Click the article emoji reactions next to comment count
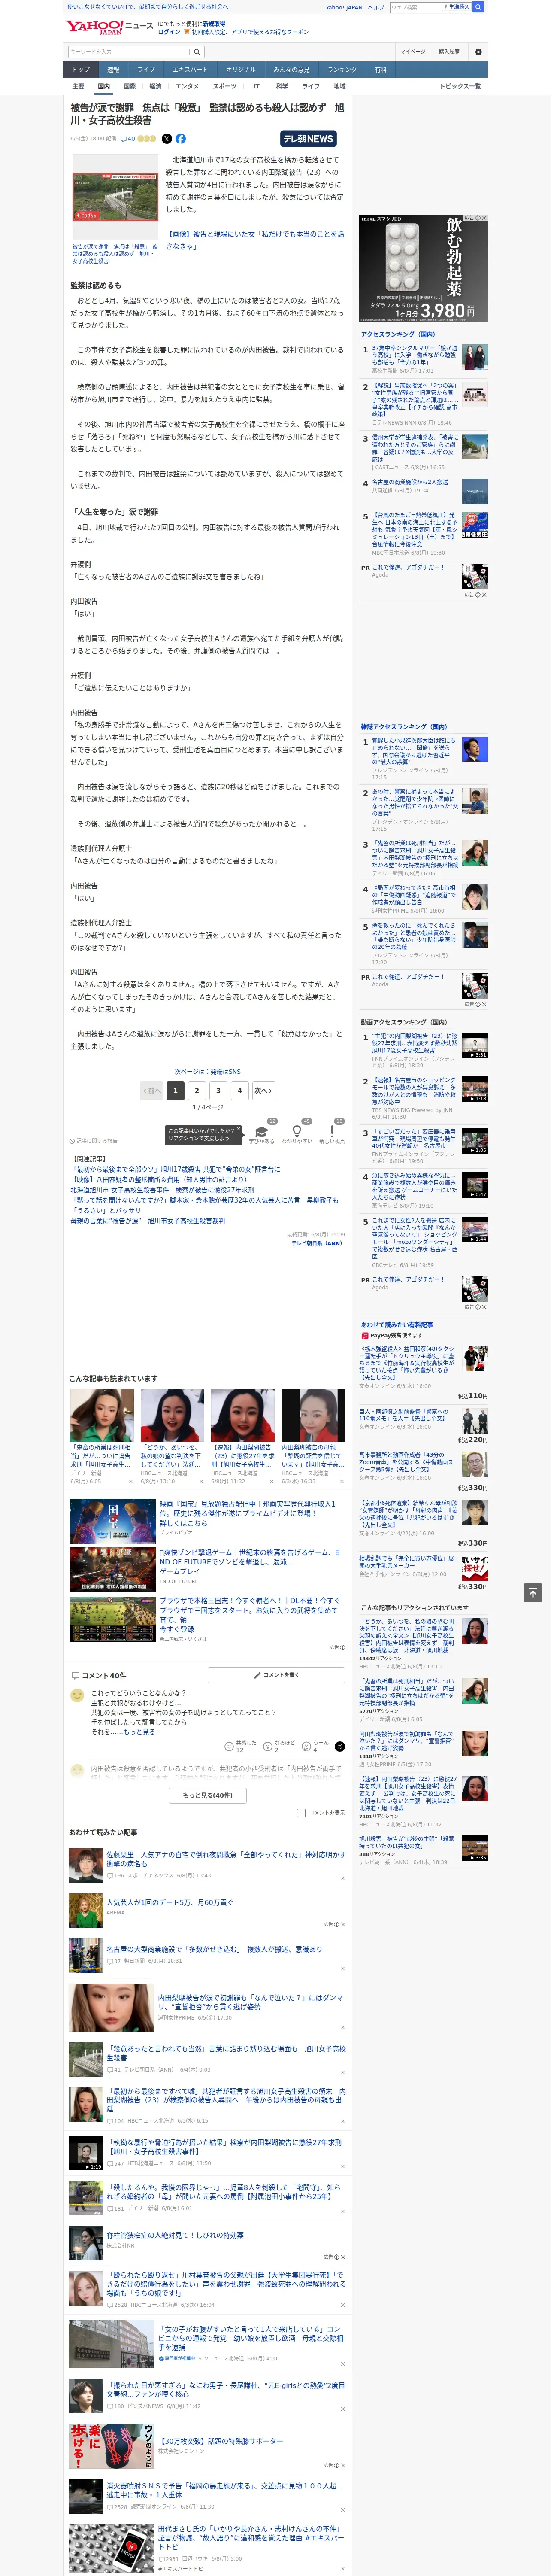This screenshot has height=2576, width=551. 147,139
